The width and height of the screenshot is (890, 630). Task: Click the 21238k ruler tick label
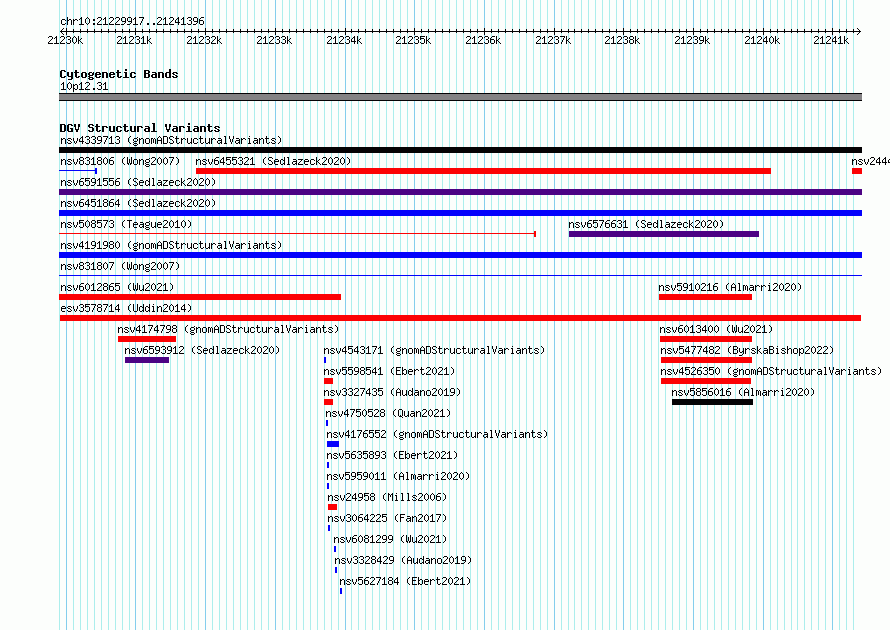622,40
